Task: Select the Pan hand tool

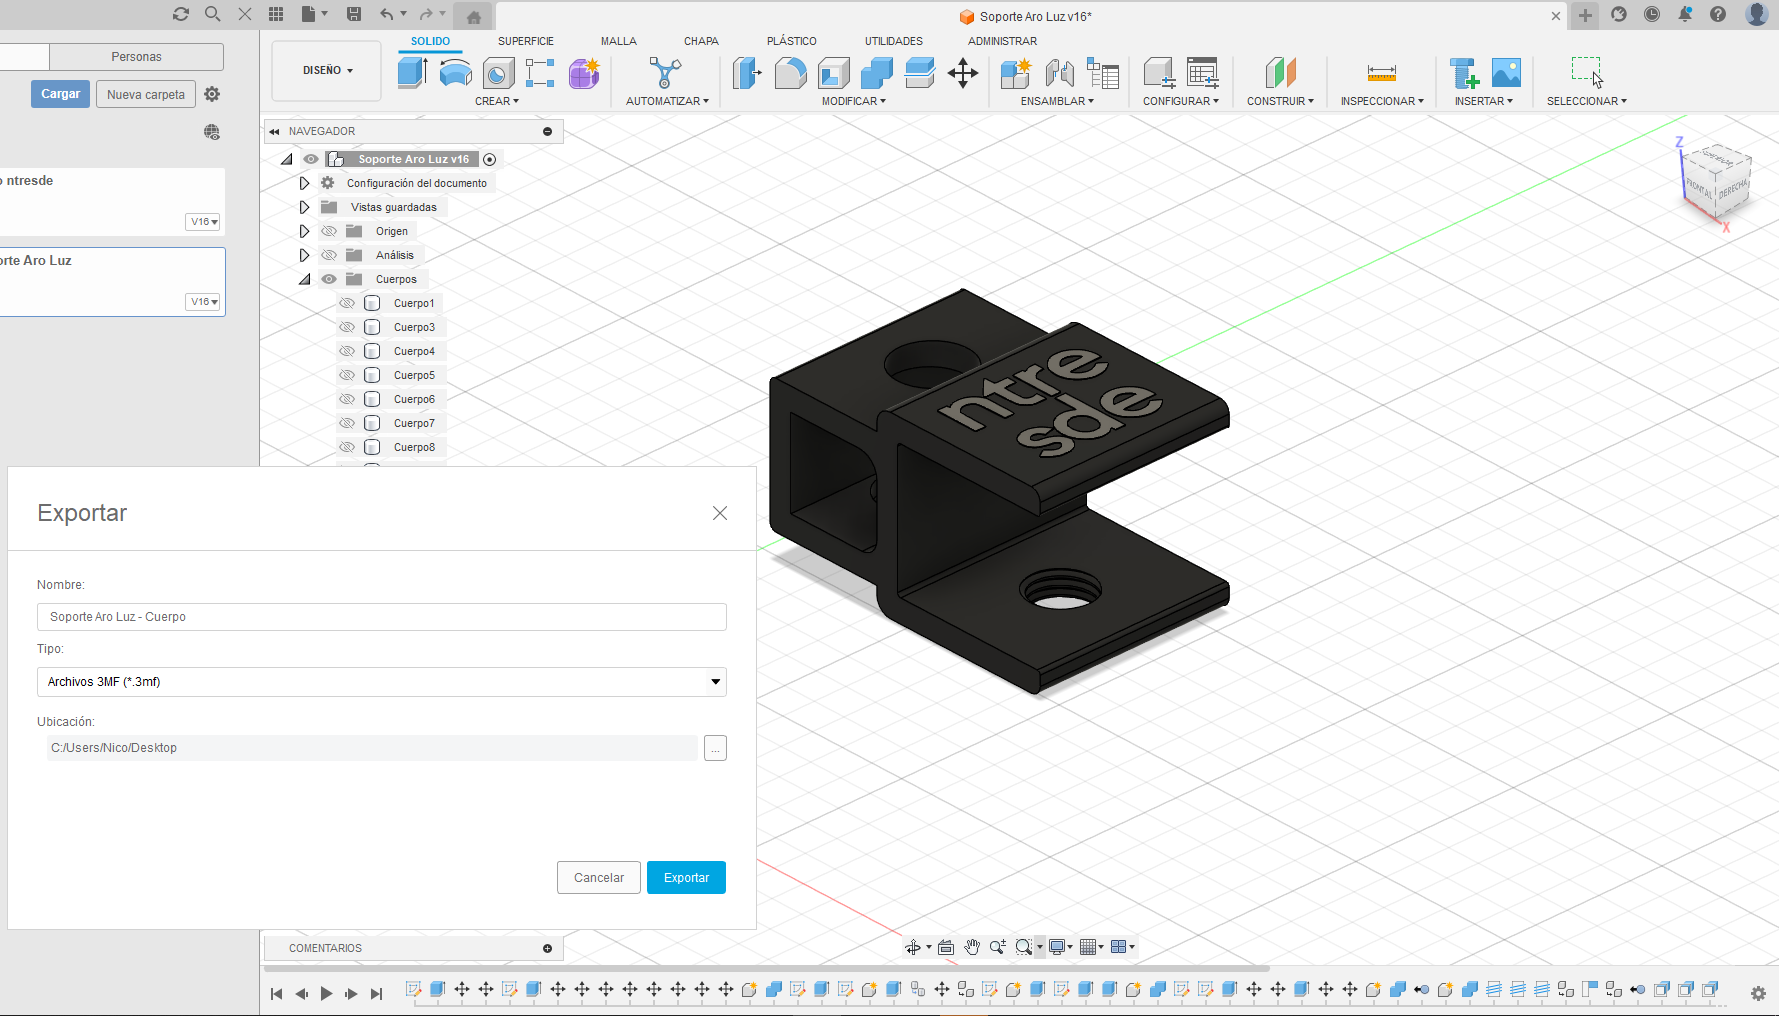Action: [x=972, y=947]
